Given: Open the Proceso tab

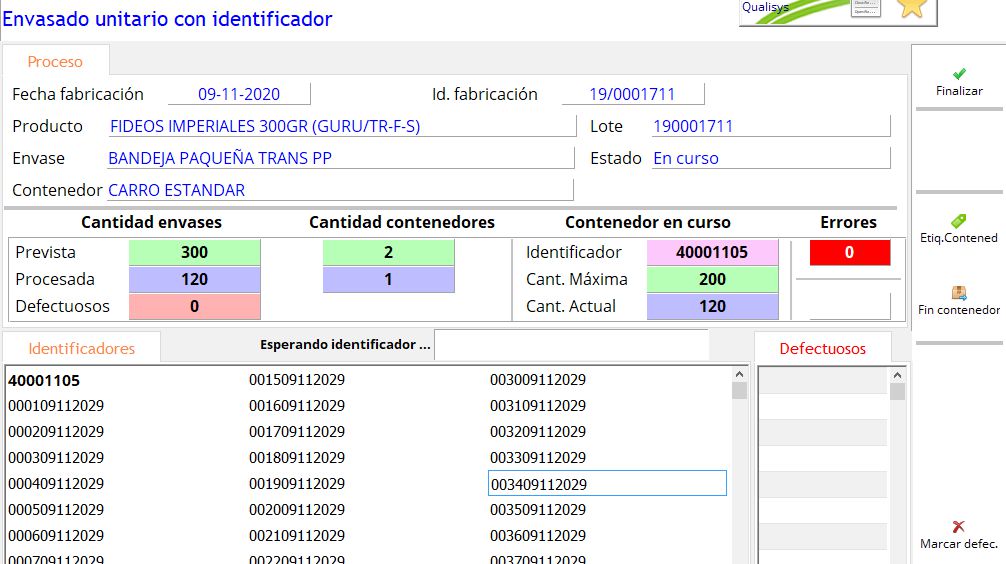Looking at the screenshot, I should pos(55,62).
